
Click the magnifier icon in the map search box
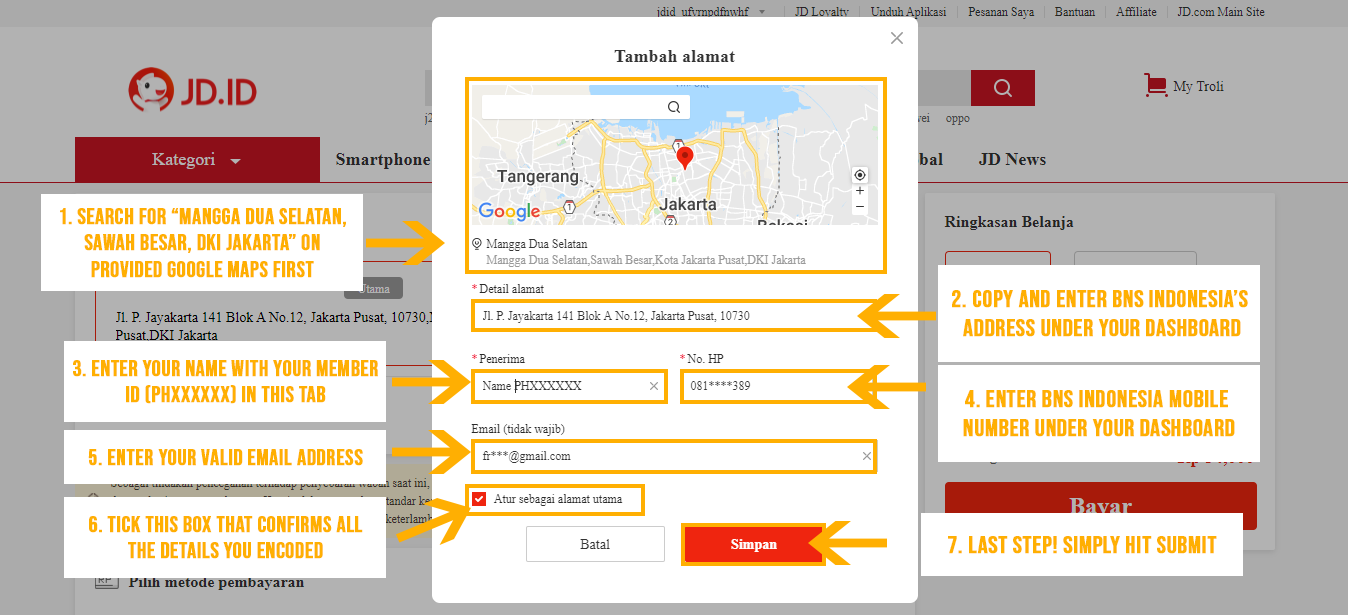pyautogui.click(x=674, y=107)
